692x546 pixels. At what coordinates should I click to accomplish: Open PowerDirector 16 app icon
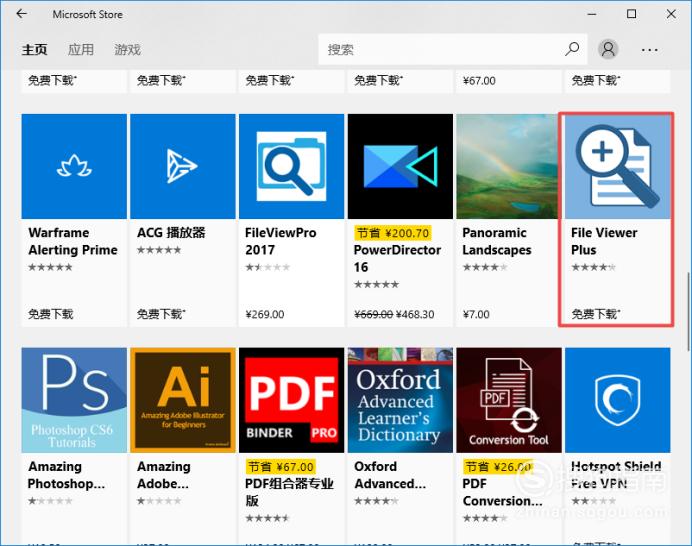pos(400,166)
